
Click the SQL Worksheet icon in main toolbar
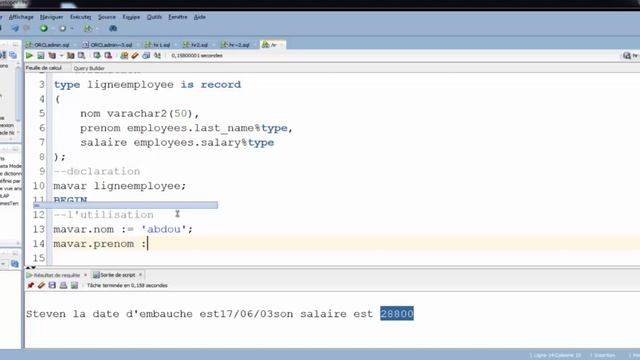(88, 28)
